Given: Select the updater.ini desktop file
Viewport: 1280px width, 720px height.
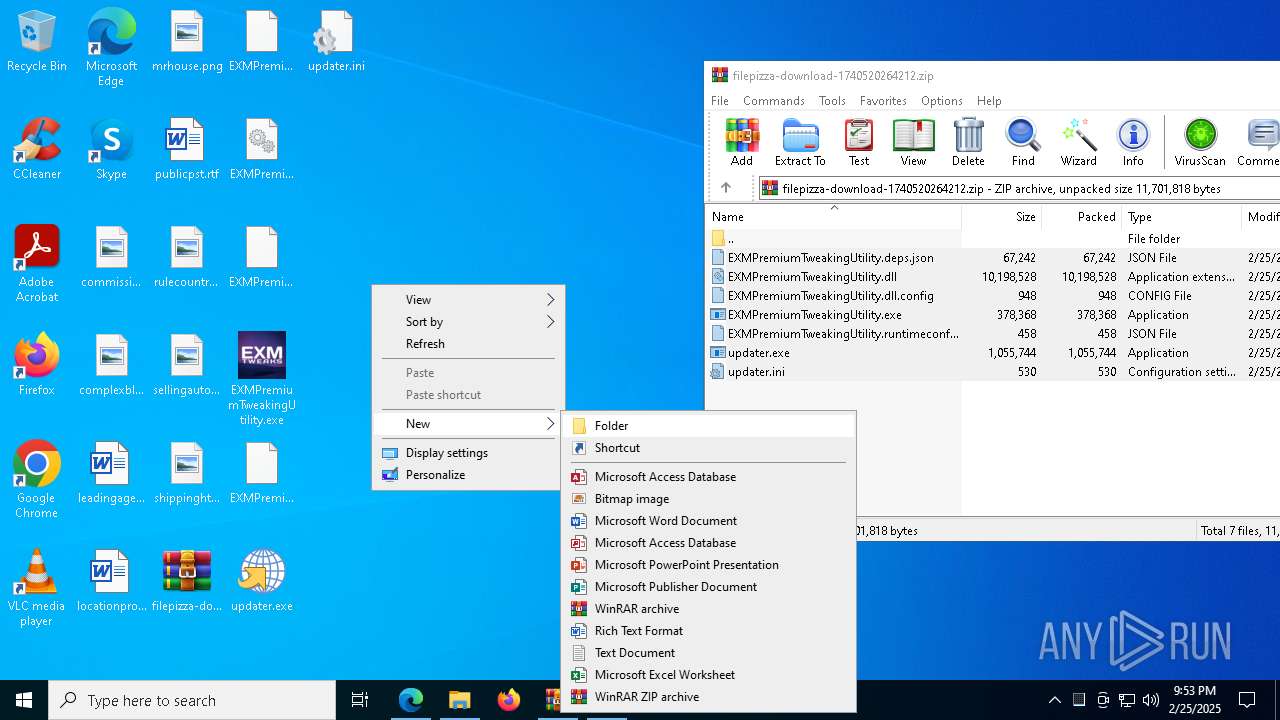Looking at the screenshot, I should click(336, 41).
